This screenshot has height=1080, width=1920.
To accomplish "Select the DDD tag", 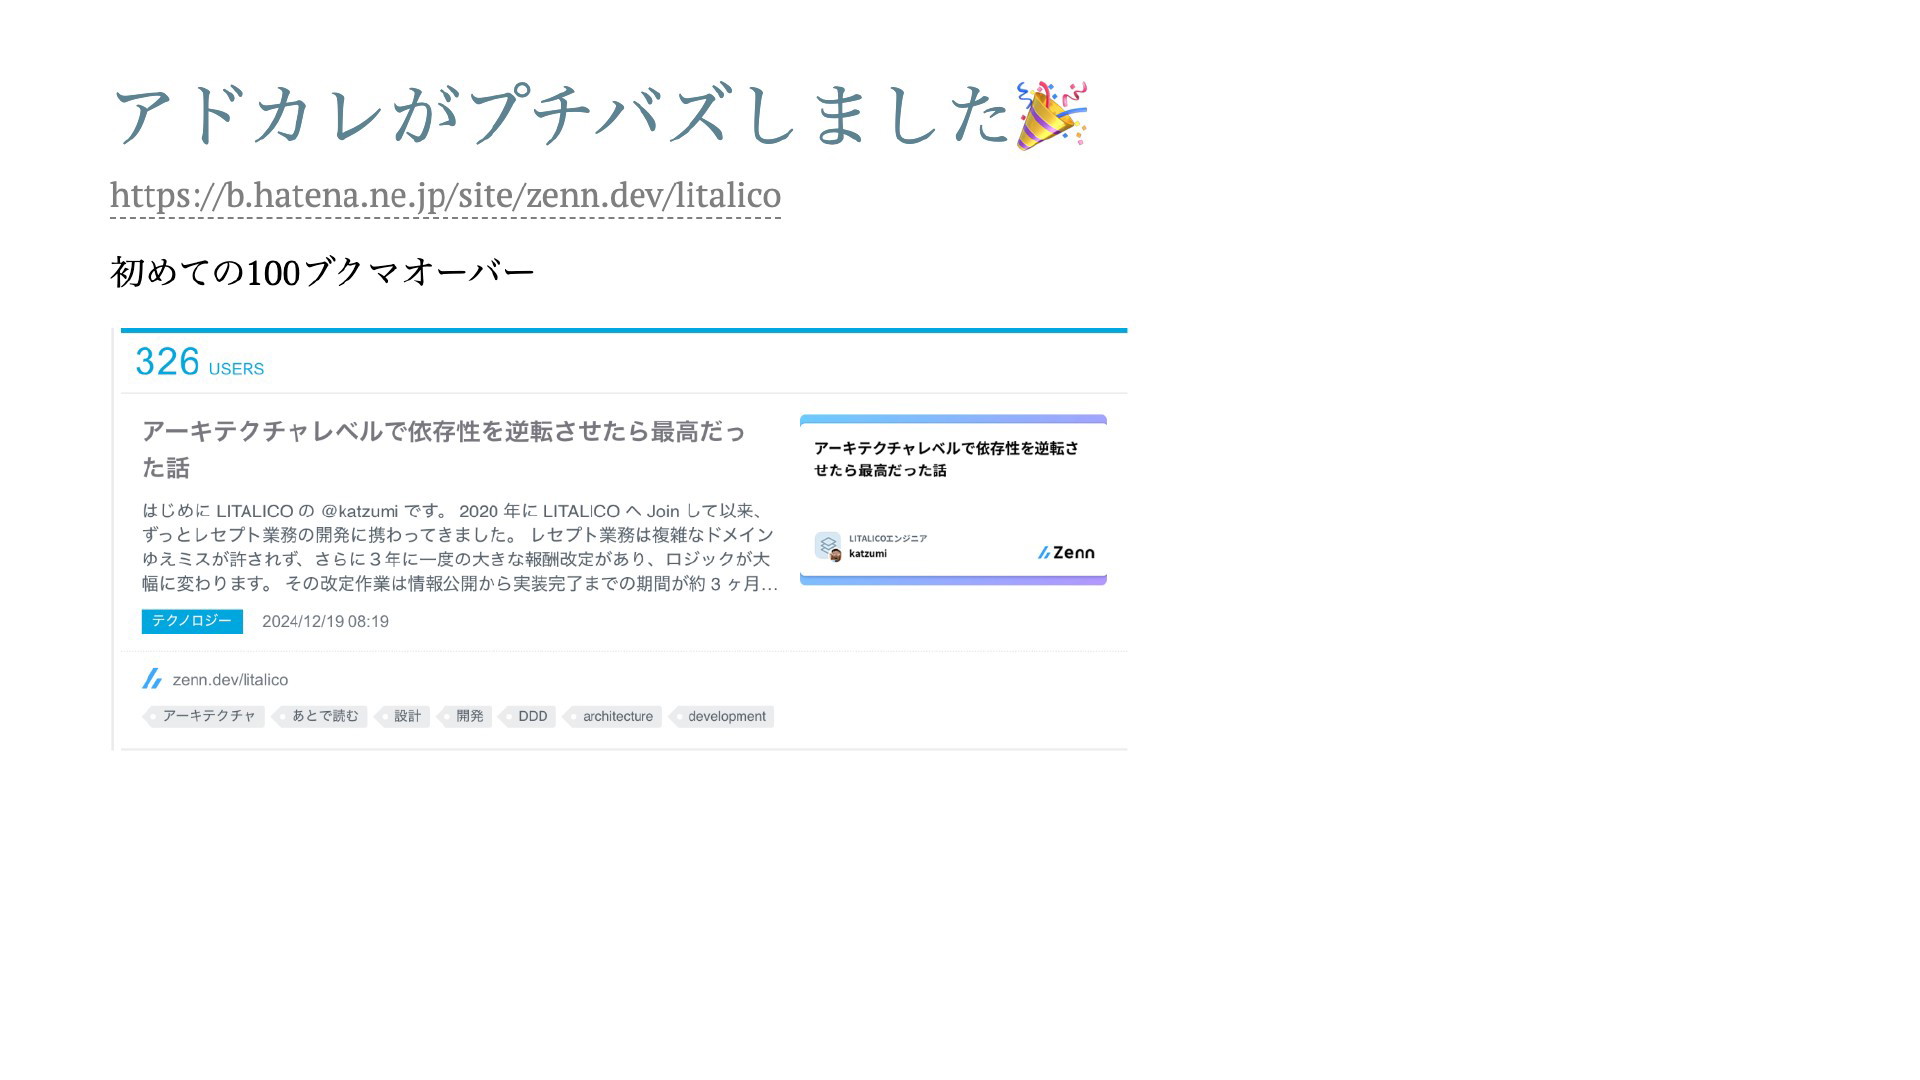I will pos(528,716).
